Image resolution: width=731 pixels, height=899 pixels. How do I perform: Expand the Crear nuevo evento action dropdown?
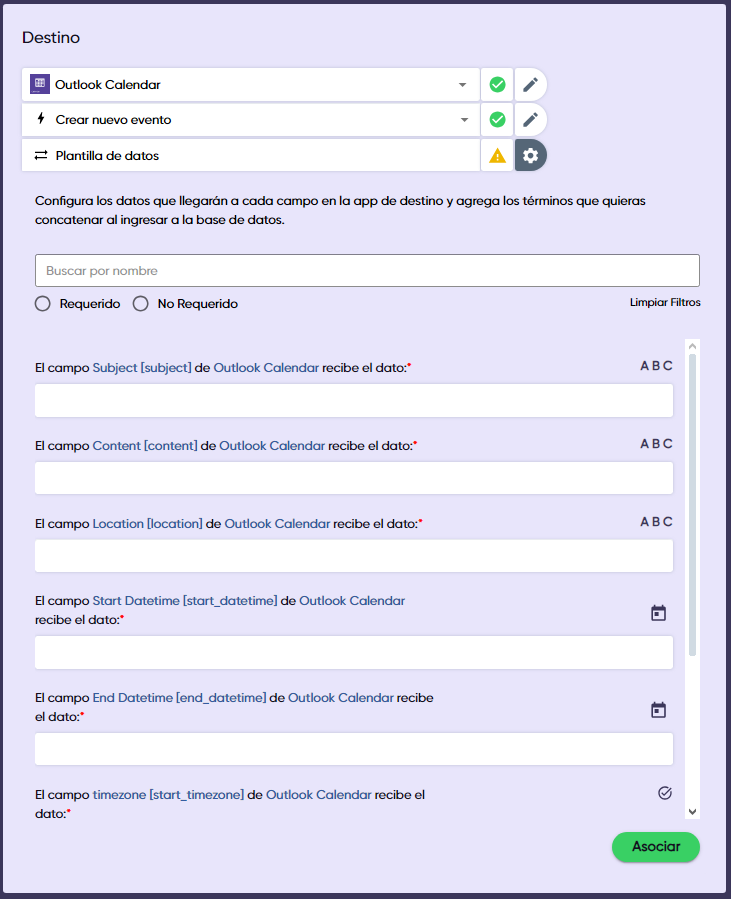click(462, 120)
